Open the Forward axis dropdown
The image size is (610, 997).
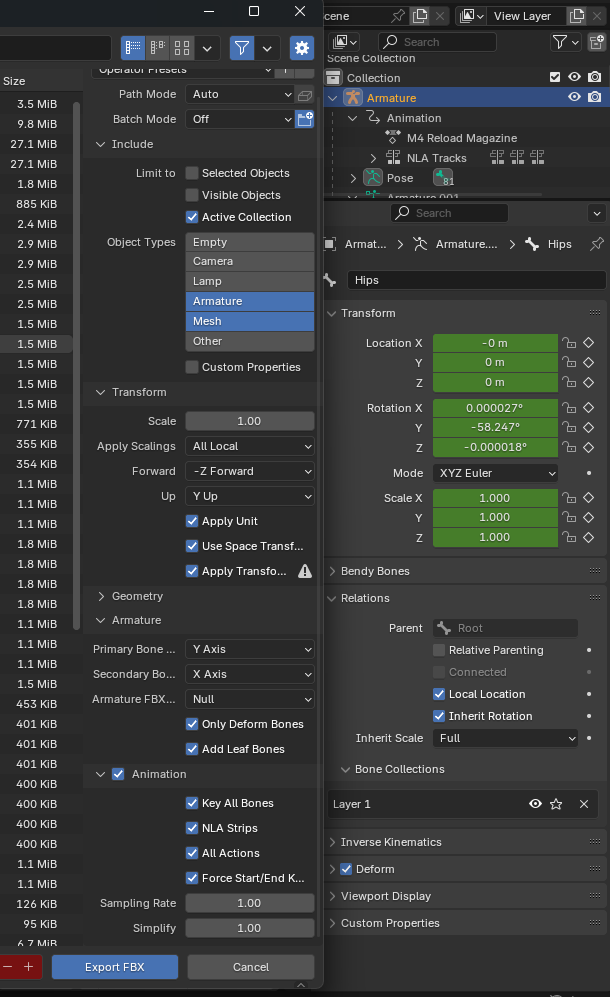[x=249, y=471]
